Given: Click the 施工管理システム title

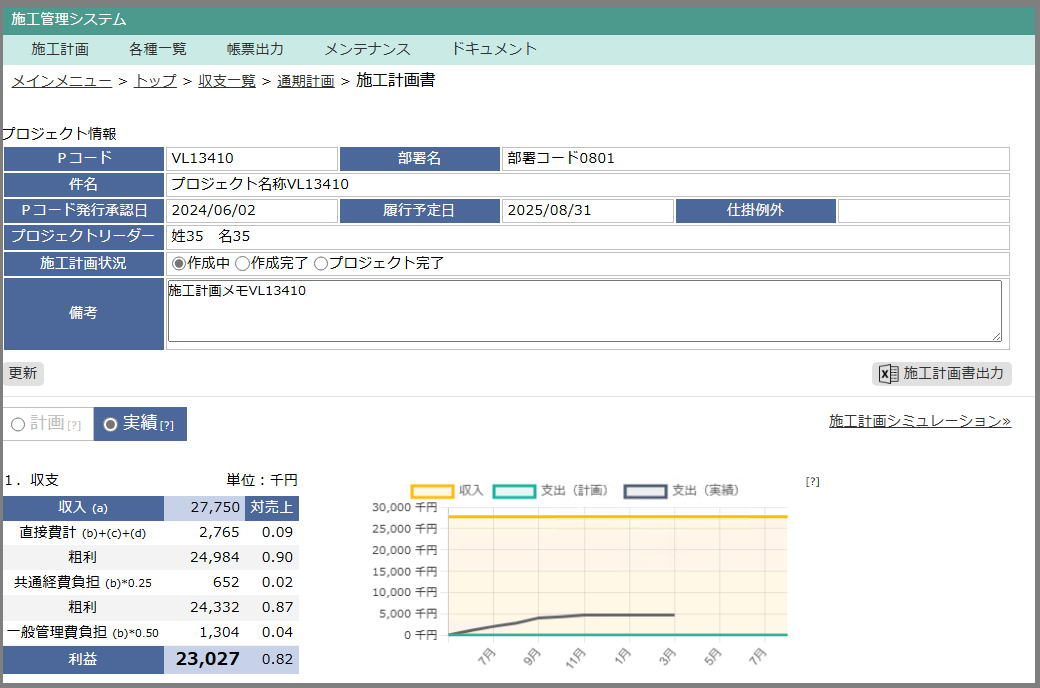Looking at the screenshot, I should tap(69, 19).
